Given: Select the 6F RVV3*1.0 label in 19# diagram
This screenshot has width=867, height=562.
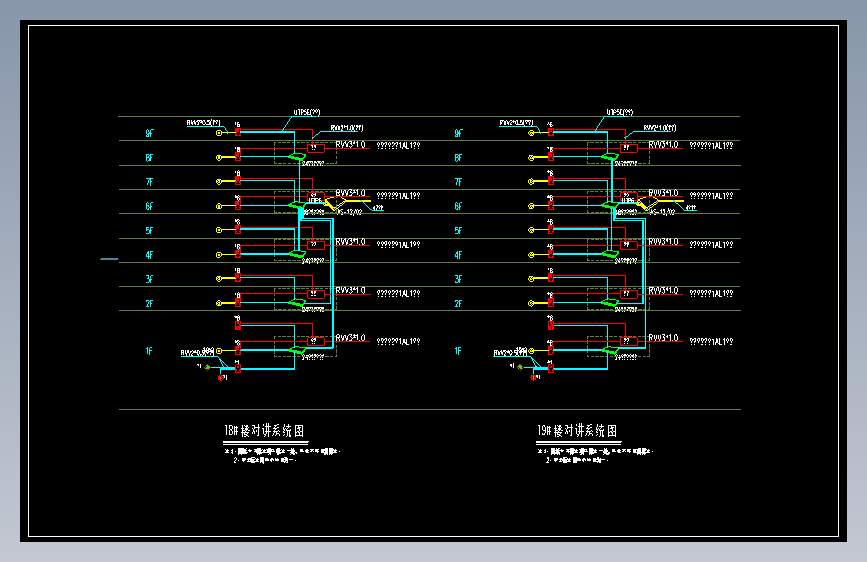Looking at the screenshot, I should point(664,193).
